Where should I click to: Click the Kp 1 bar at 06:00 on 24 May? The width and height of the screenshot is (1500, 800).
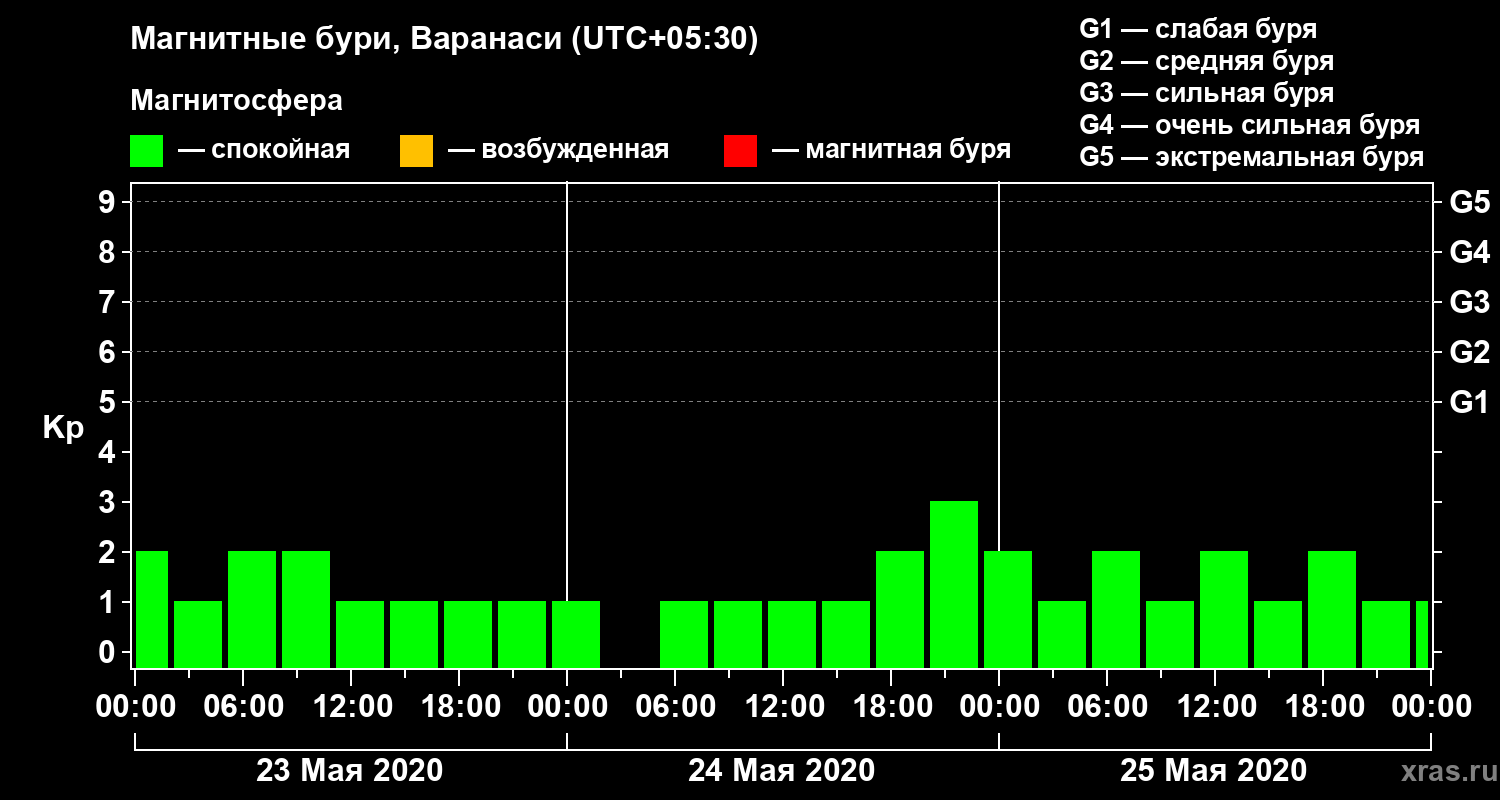[684, 634]
